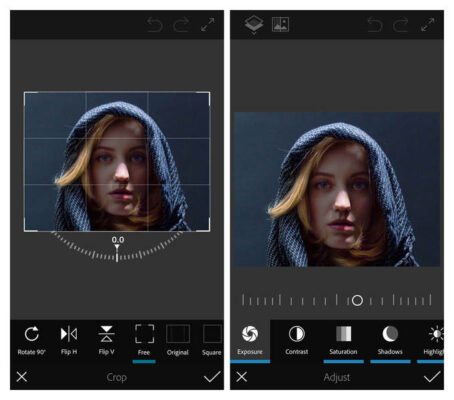
Task: Tap the Crop title label
Action: click(x=116, y=377)
